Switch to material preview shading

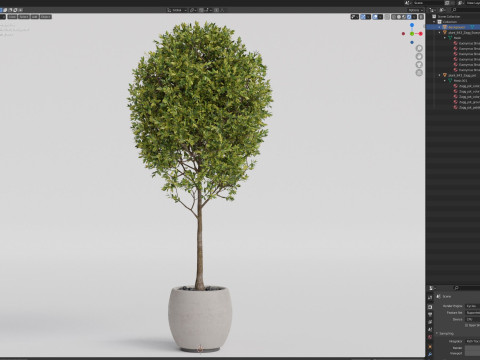click(x=404, y=17)
